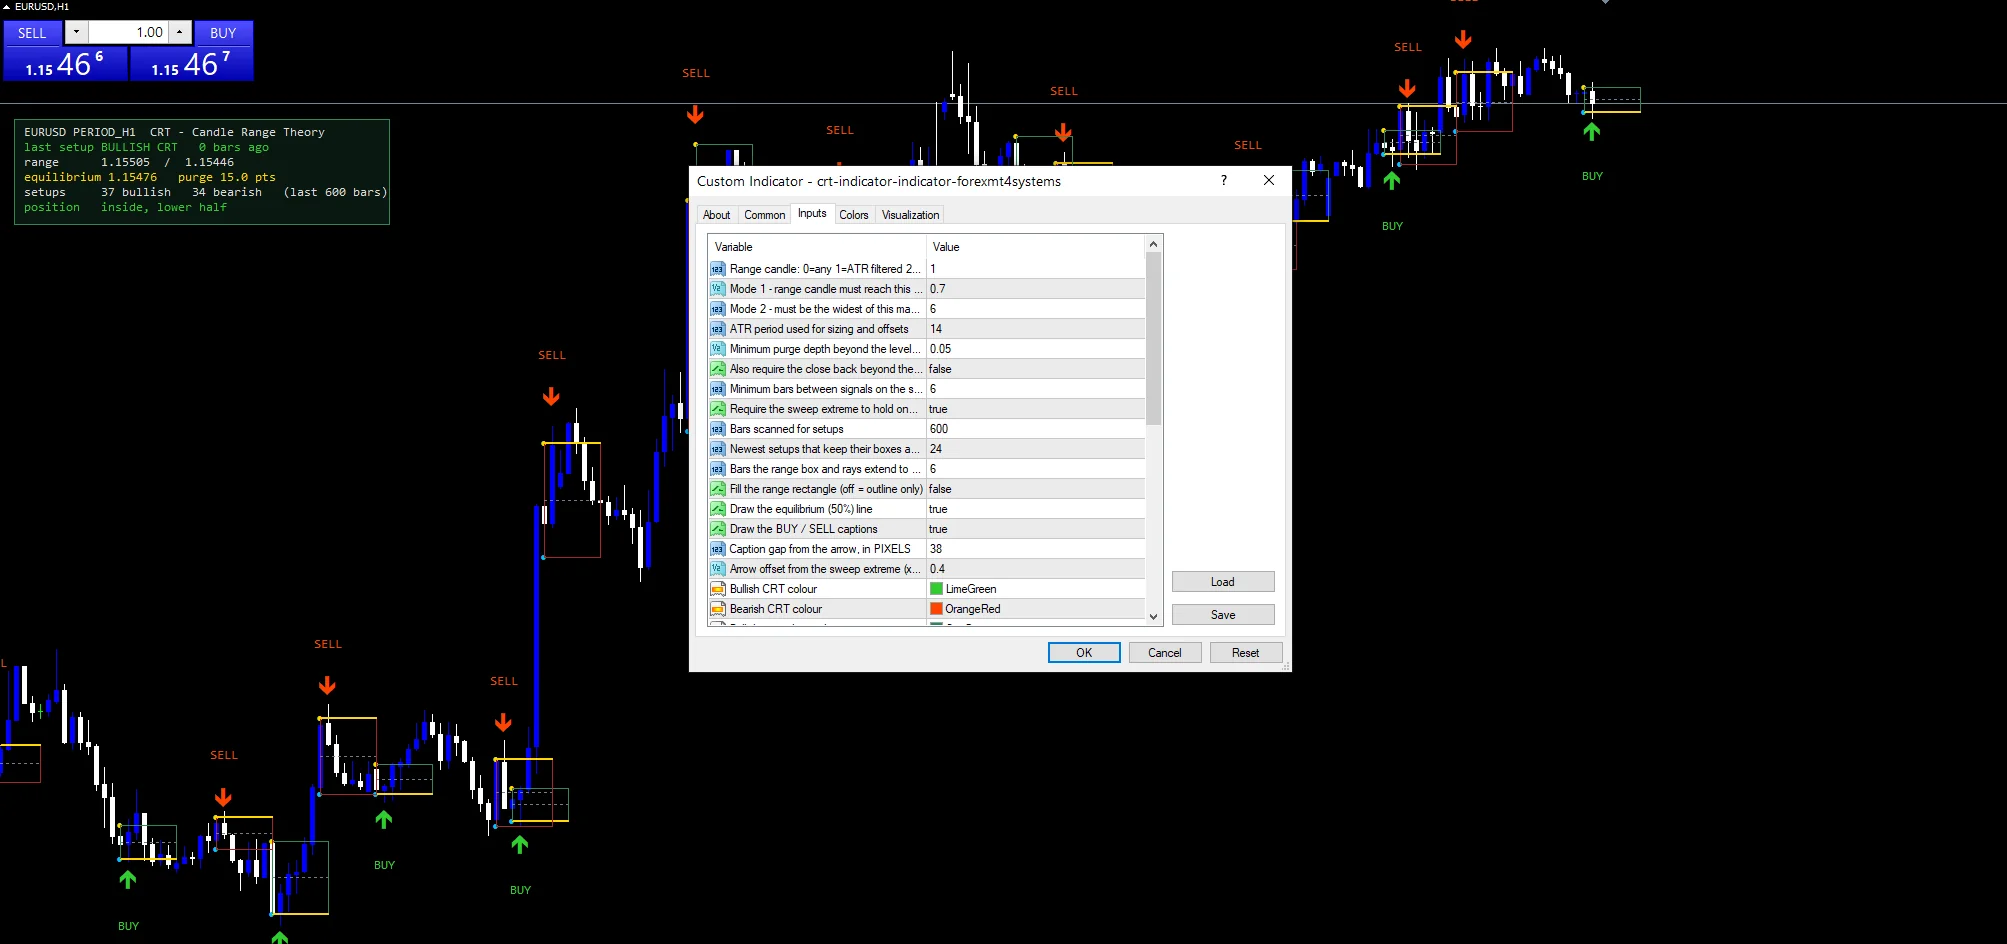
Task: Click the Cancel button
Action: 1164,653
